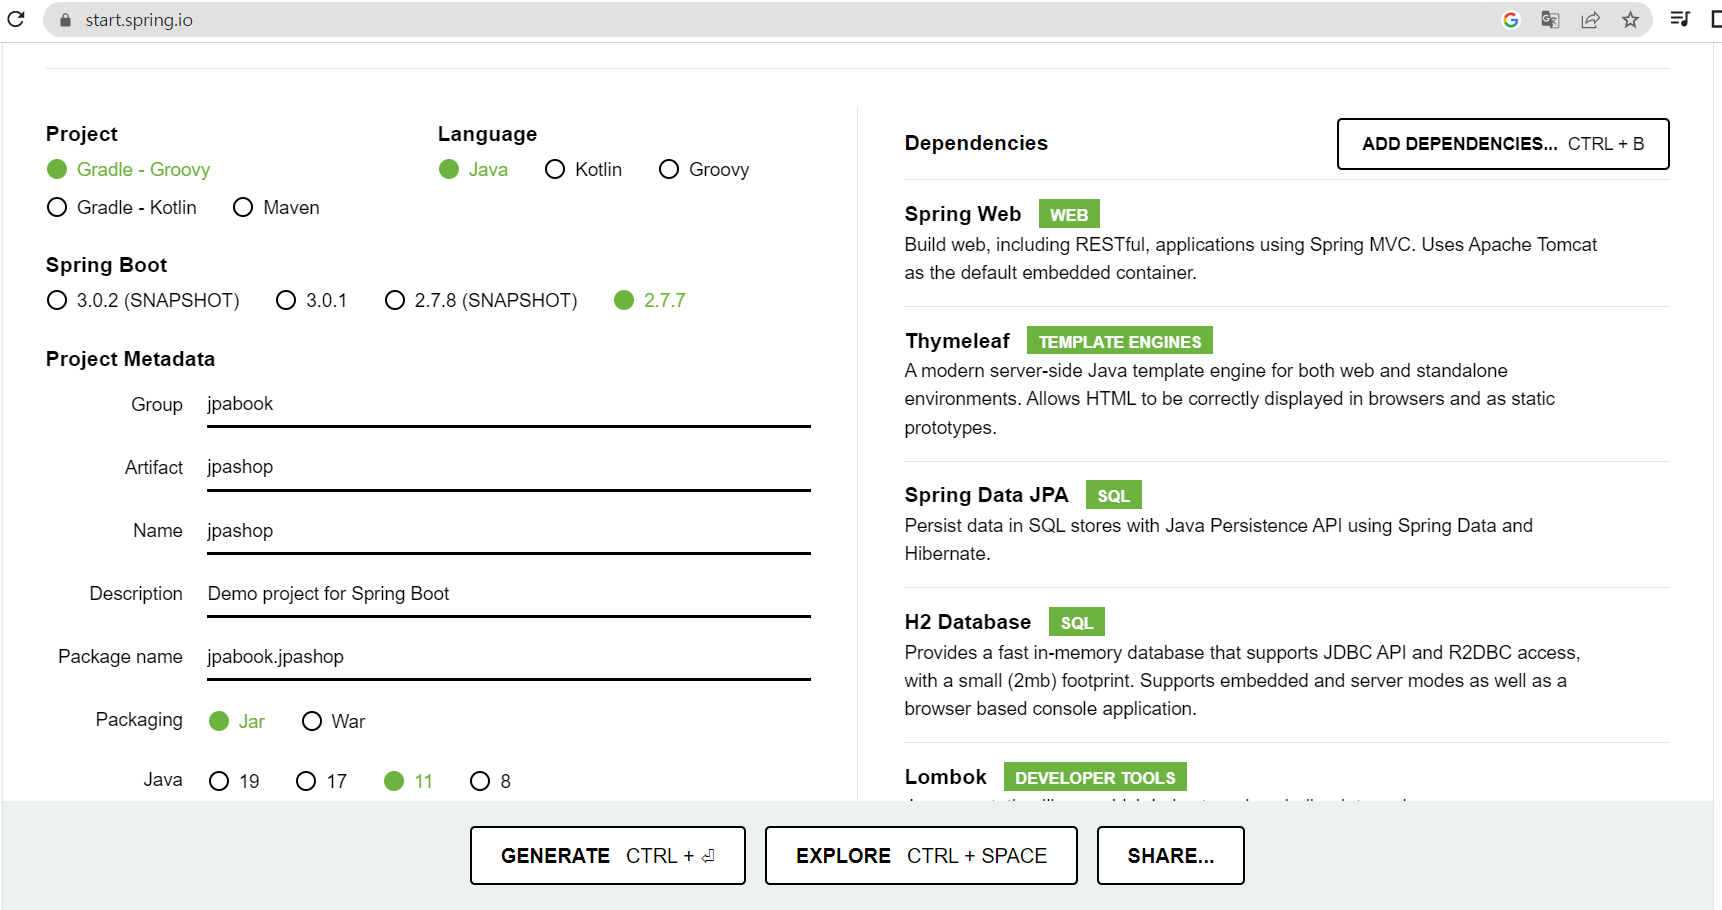1722x910 pixels.
Task: Select Gradle - Kotlin project type
Action: pyautogui.click(x=122, y=207)
